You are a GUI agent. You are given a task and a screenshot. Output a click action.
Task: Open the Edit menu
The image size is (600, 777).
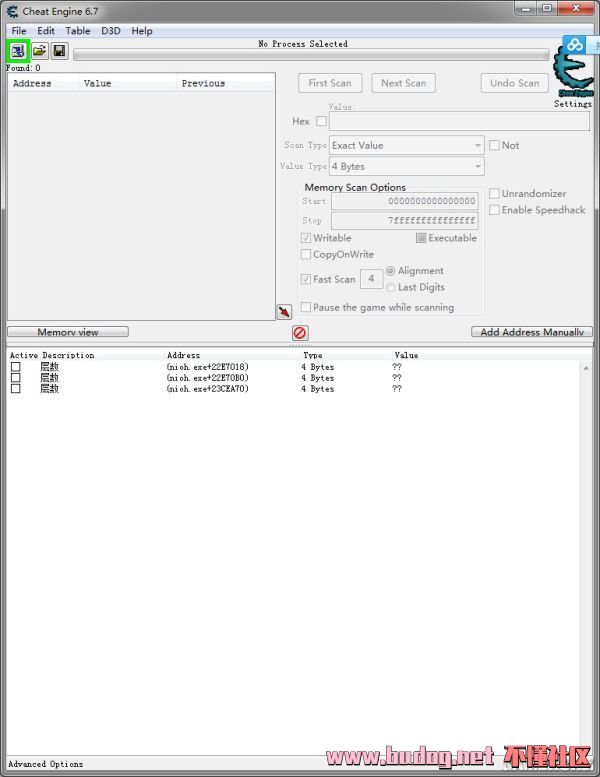click(x=46, y=31)
